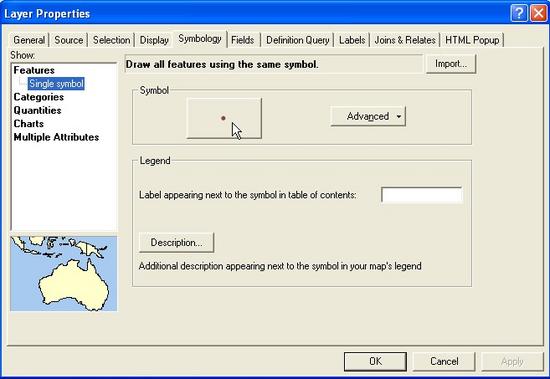Open the Description... dialog
Image resolution: width=550 pixels, height=379 pixels.
pyautogui.click(x=176, y=242)
